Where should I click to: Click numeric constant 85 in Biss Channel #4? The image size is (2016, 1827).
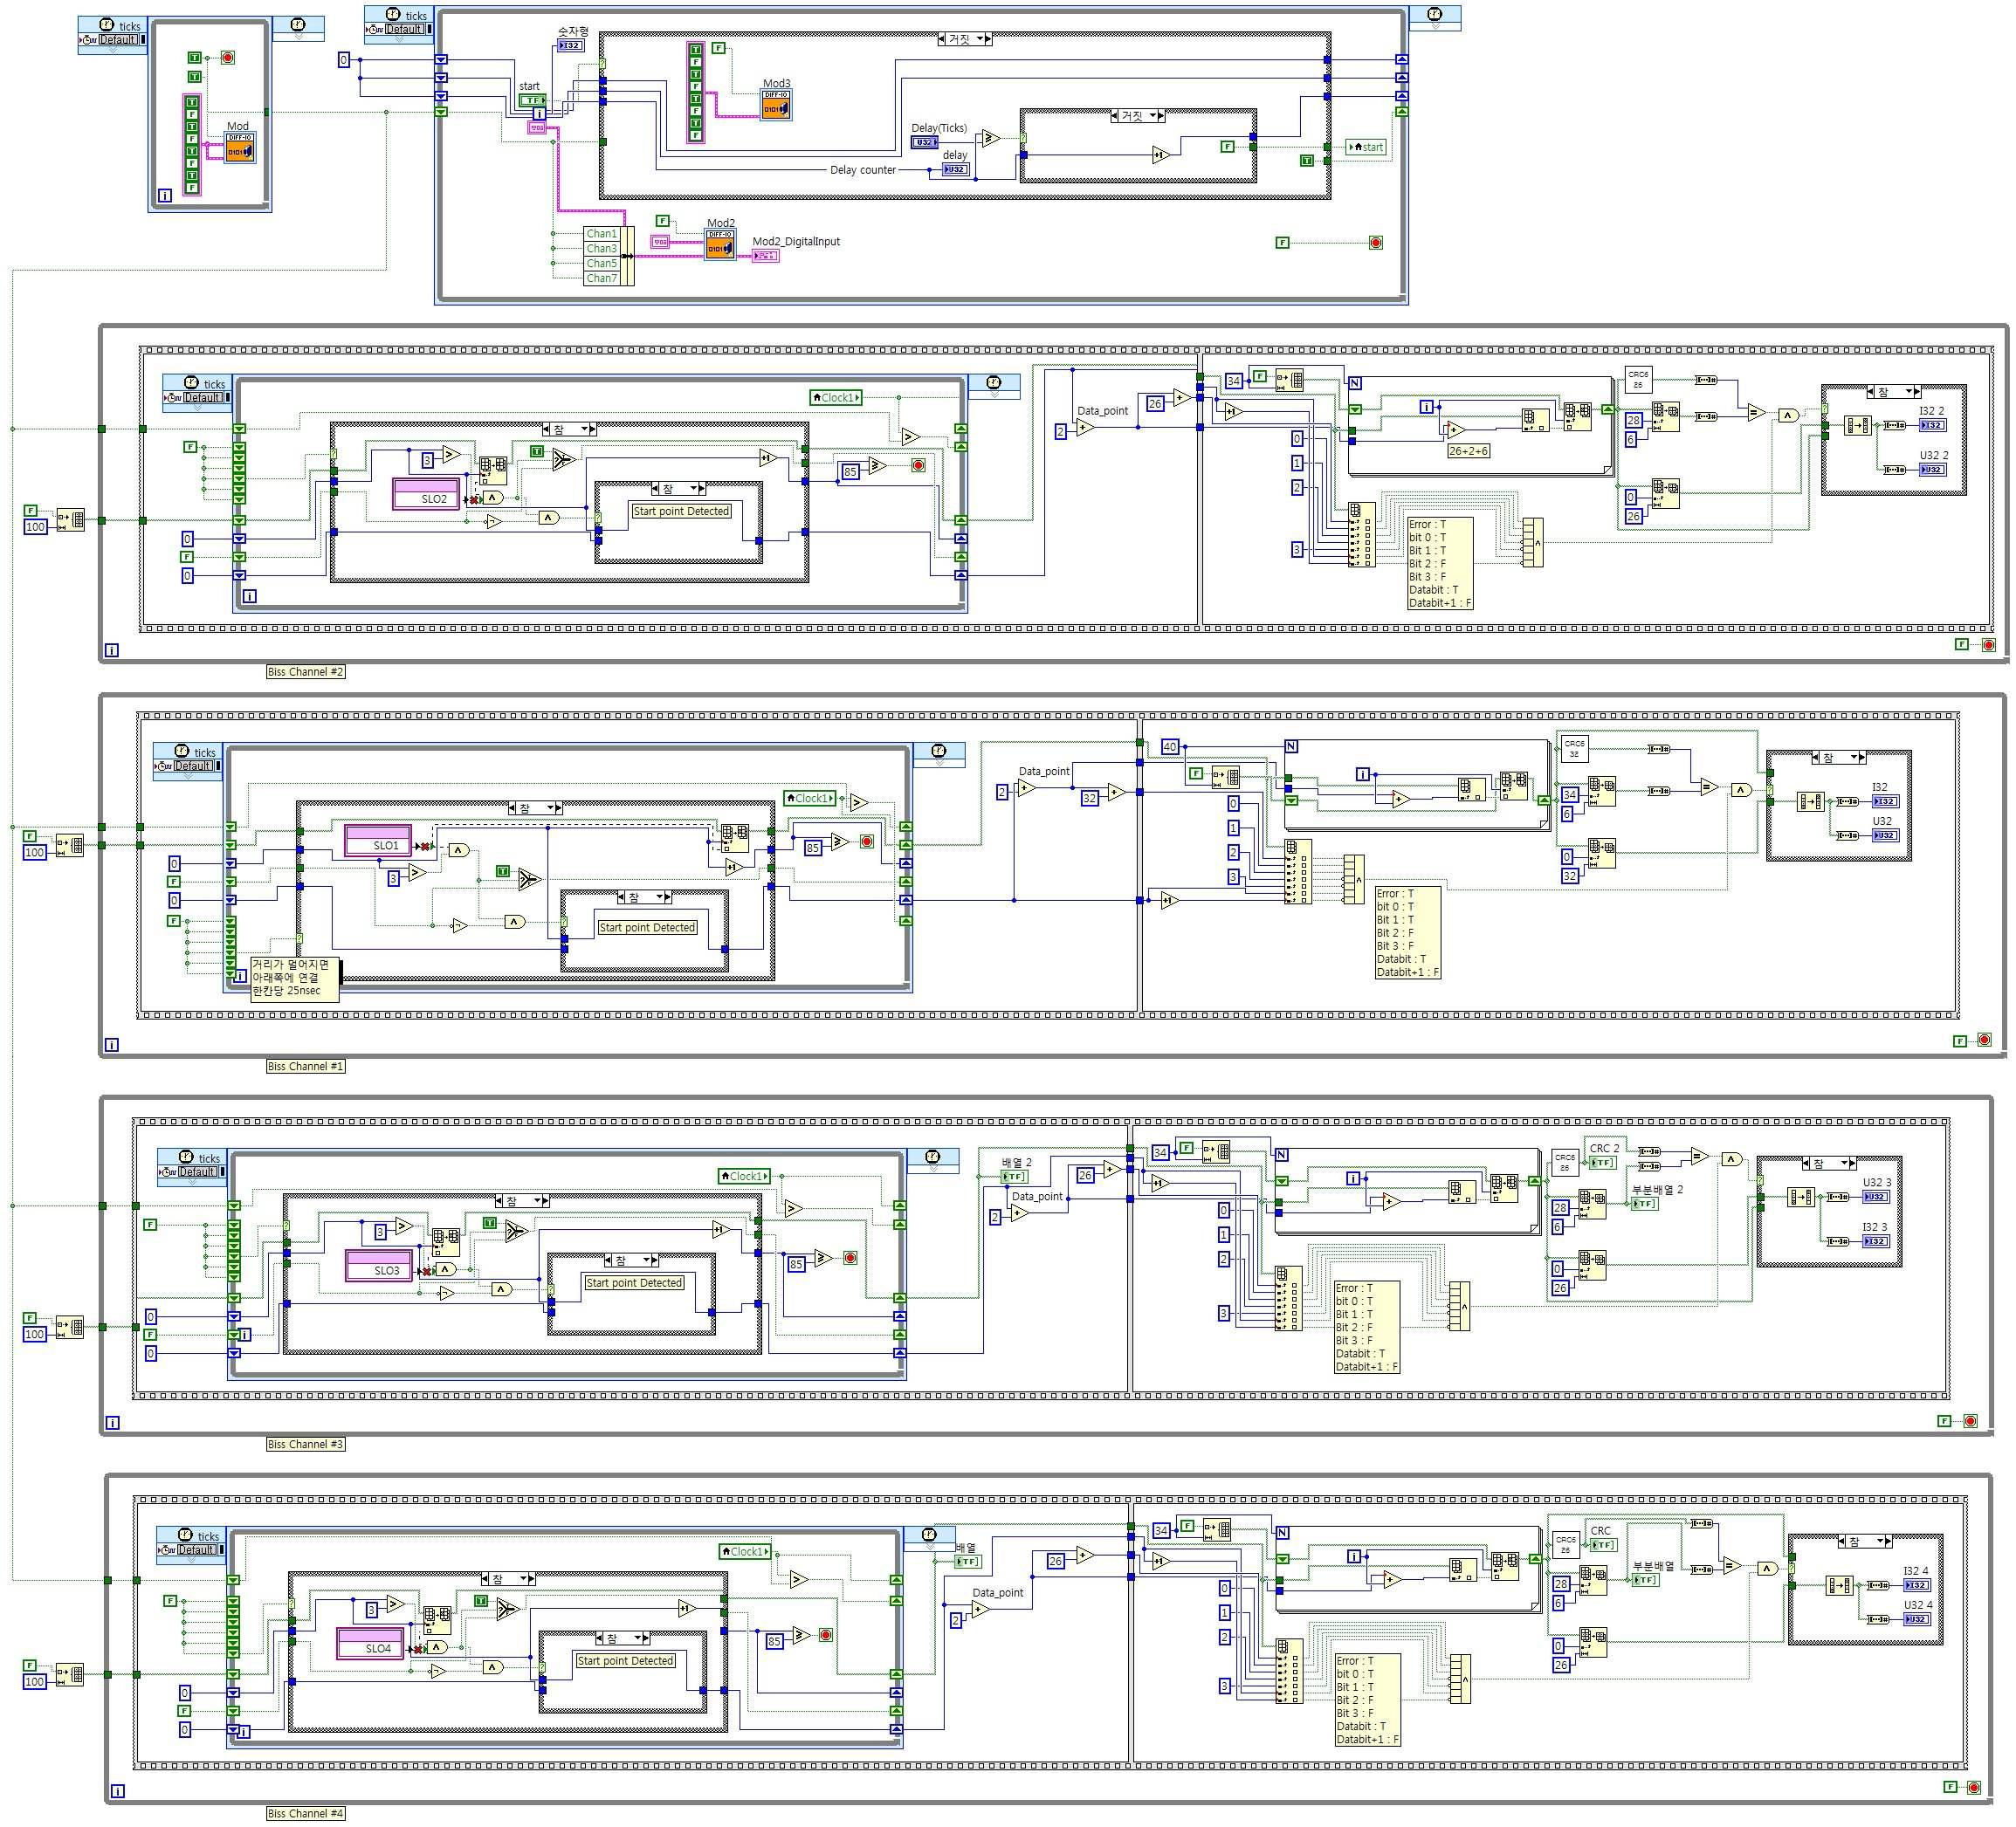(774, 1641)
